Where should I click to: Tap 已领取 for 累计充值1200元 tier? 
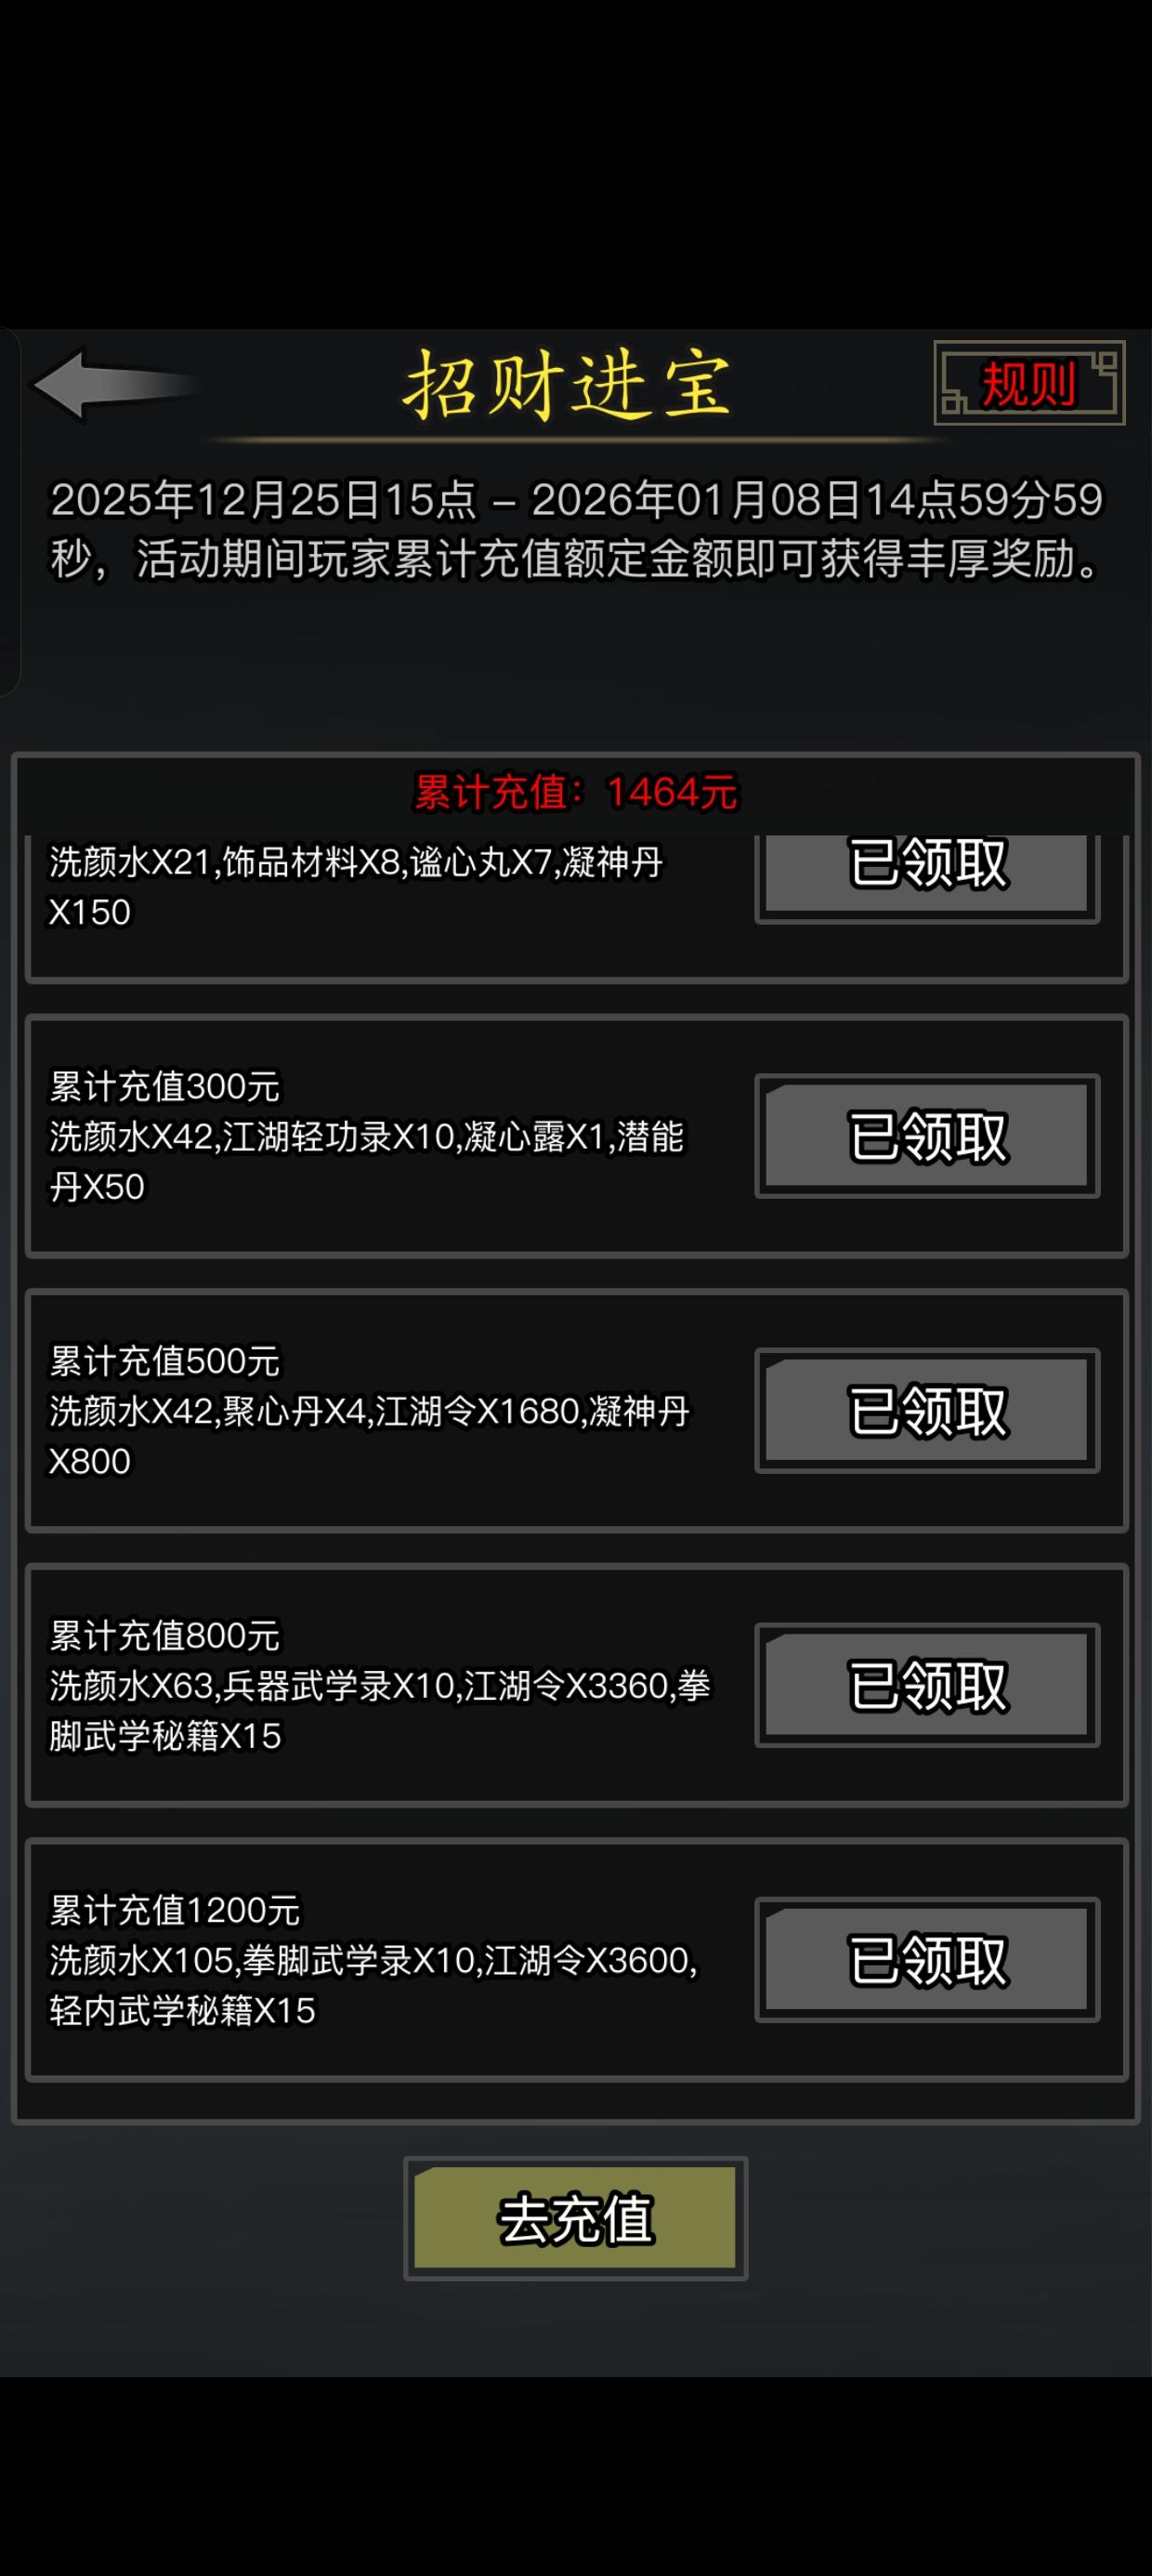(927, 1960)
